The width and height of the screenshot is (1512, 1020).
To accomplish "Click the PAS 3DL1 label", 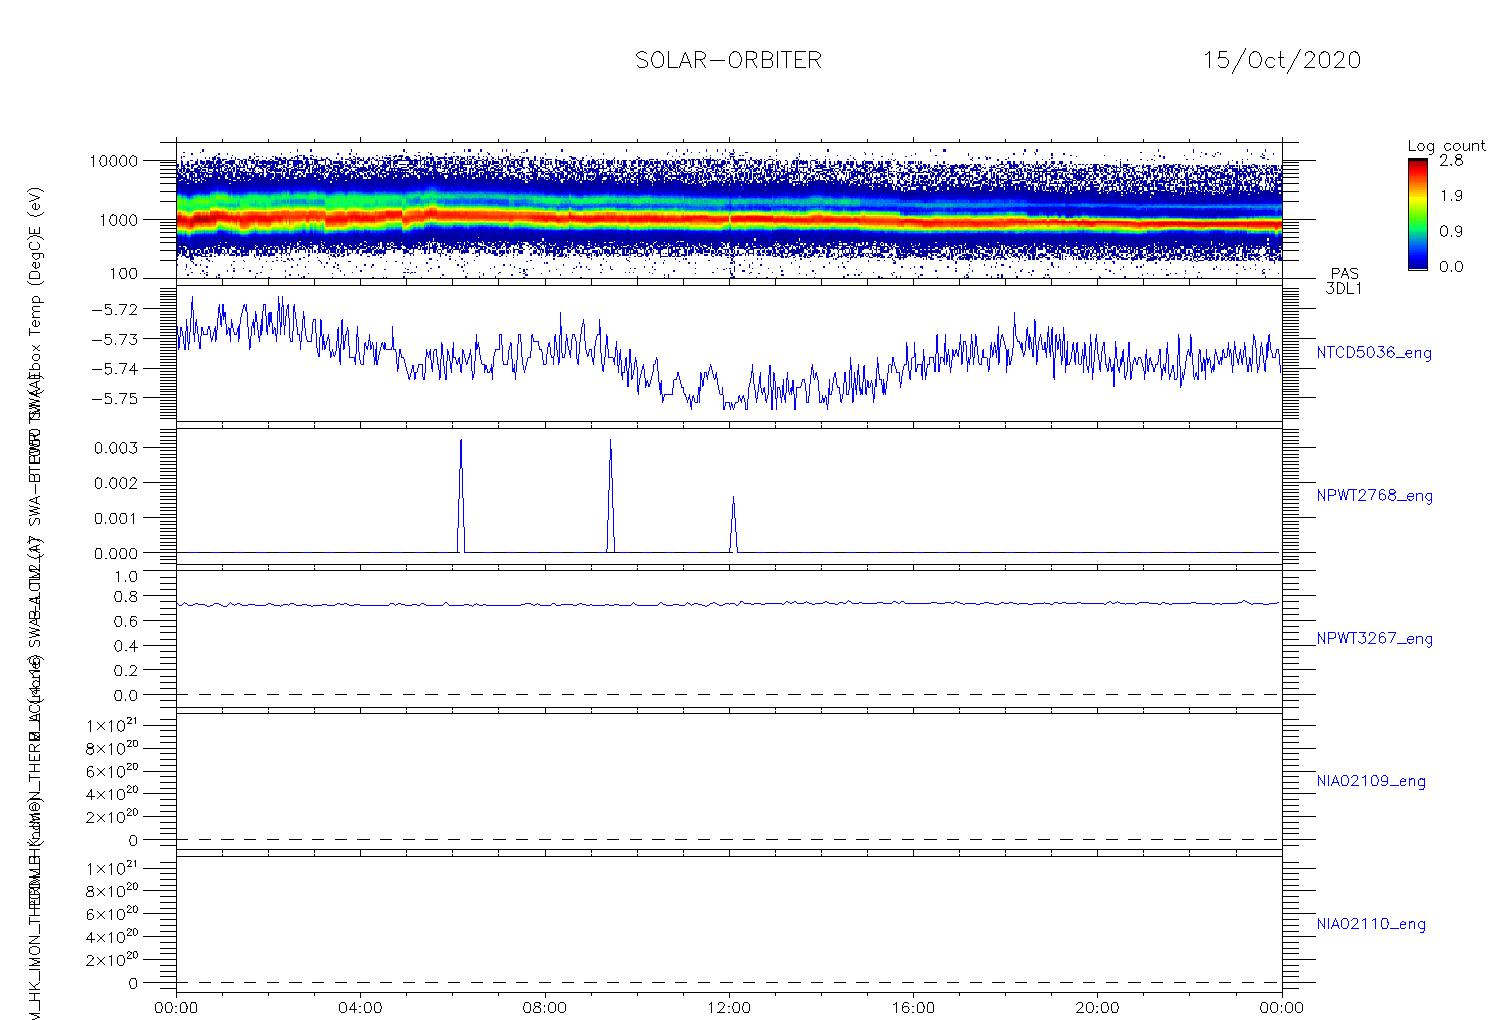I will pyautogui.click(x=1344, y=281).
